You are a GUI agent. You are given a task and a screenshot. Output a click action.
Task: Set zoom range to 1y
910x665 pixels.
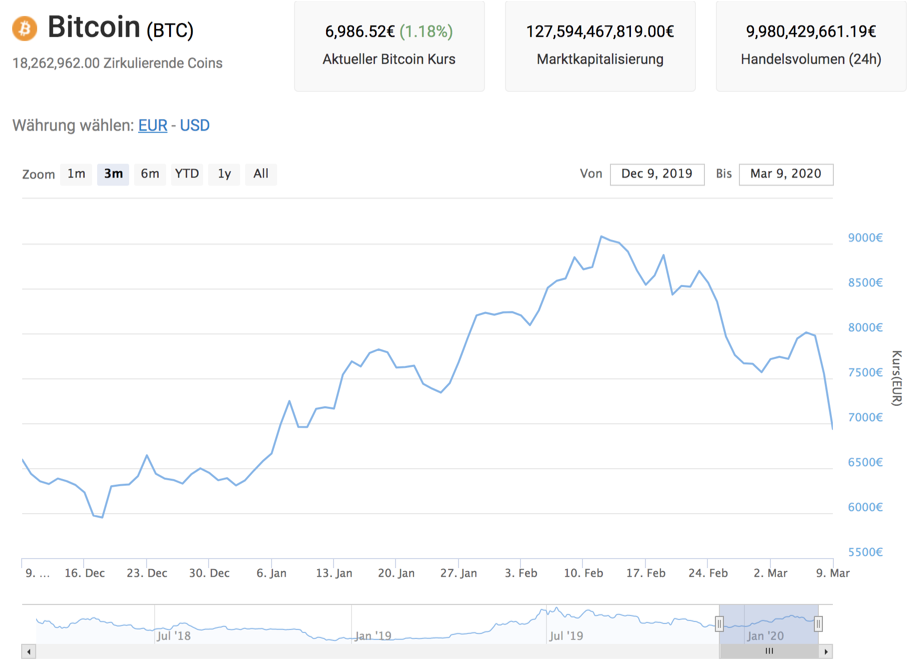224,174
